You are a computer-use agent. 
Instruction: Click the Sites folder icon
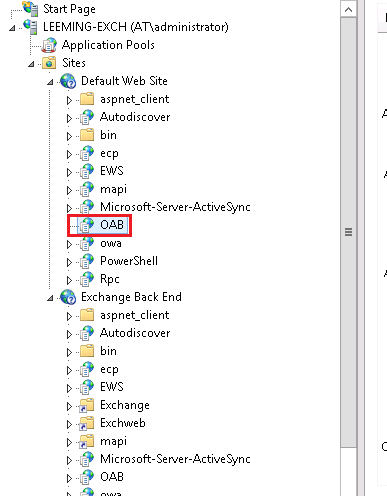[49, 63]
